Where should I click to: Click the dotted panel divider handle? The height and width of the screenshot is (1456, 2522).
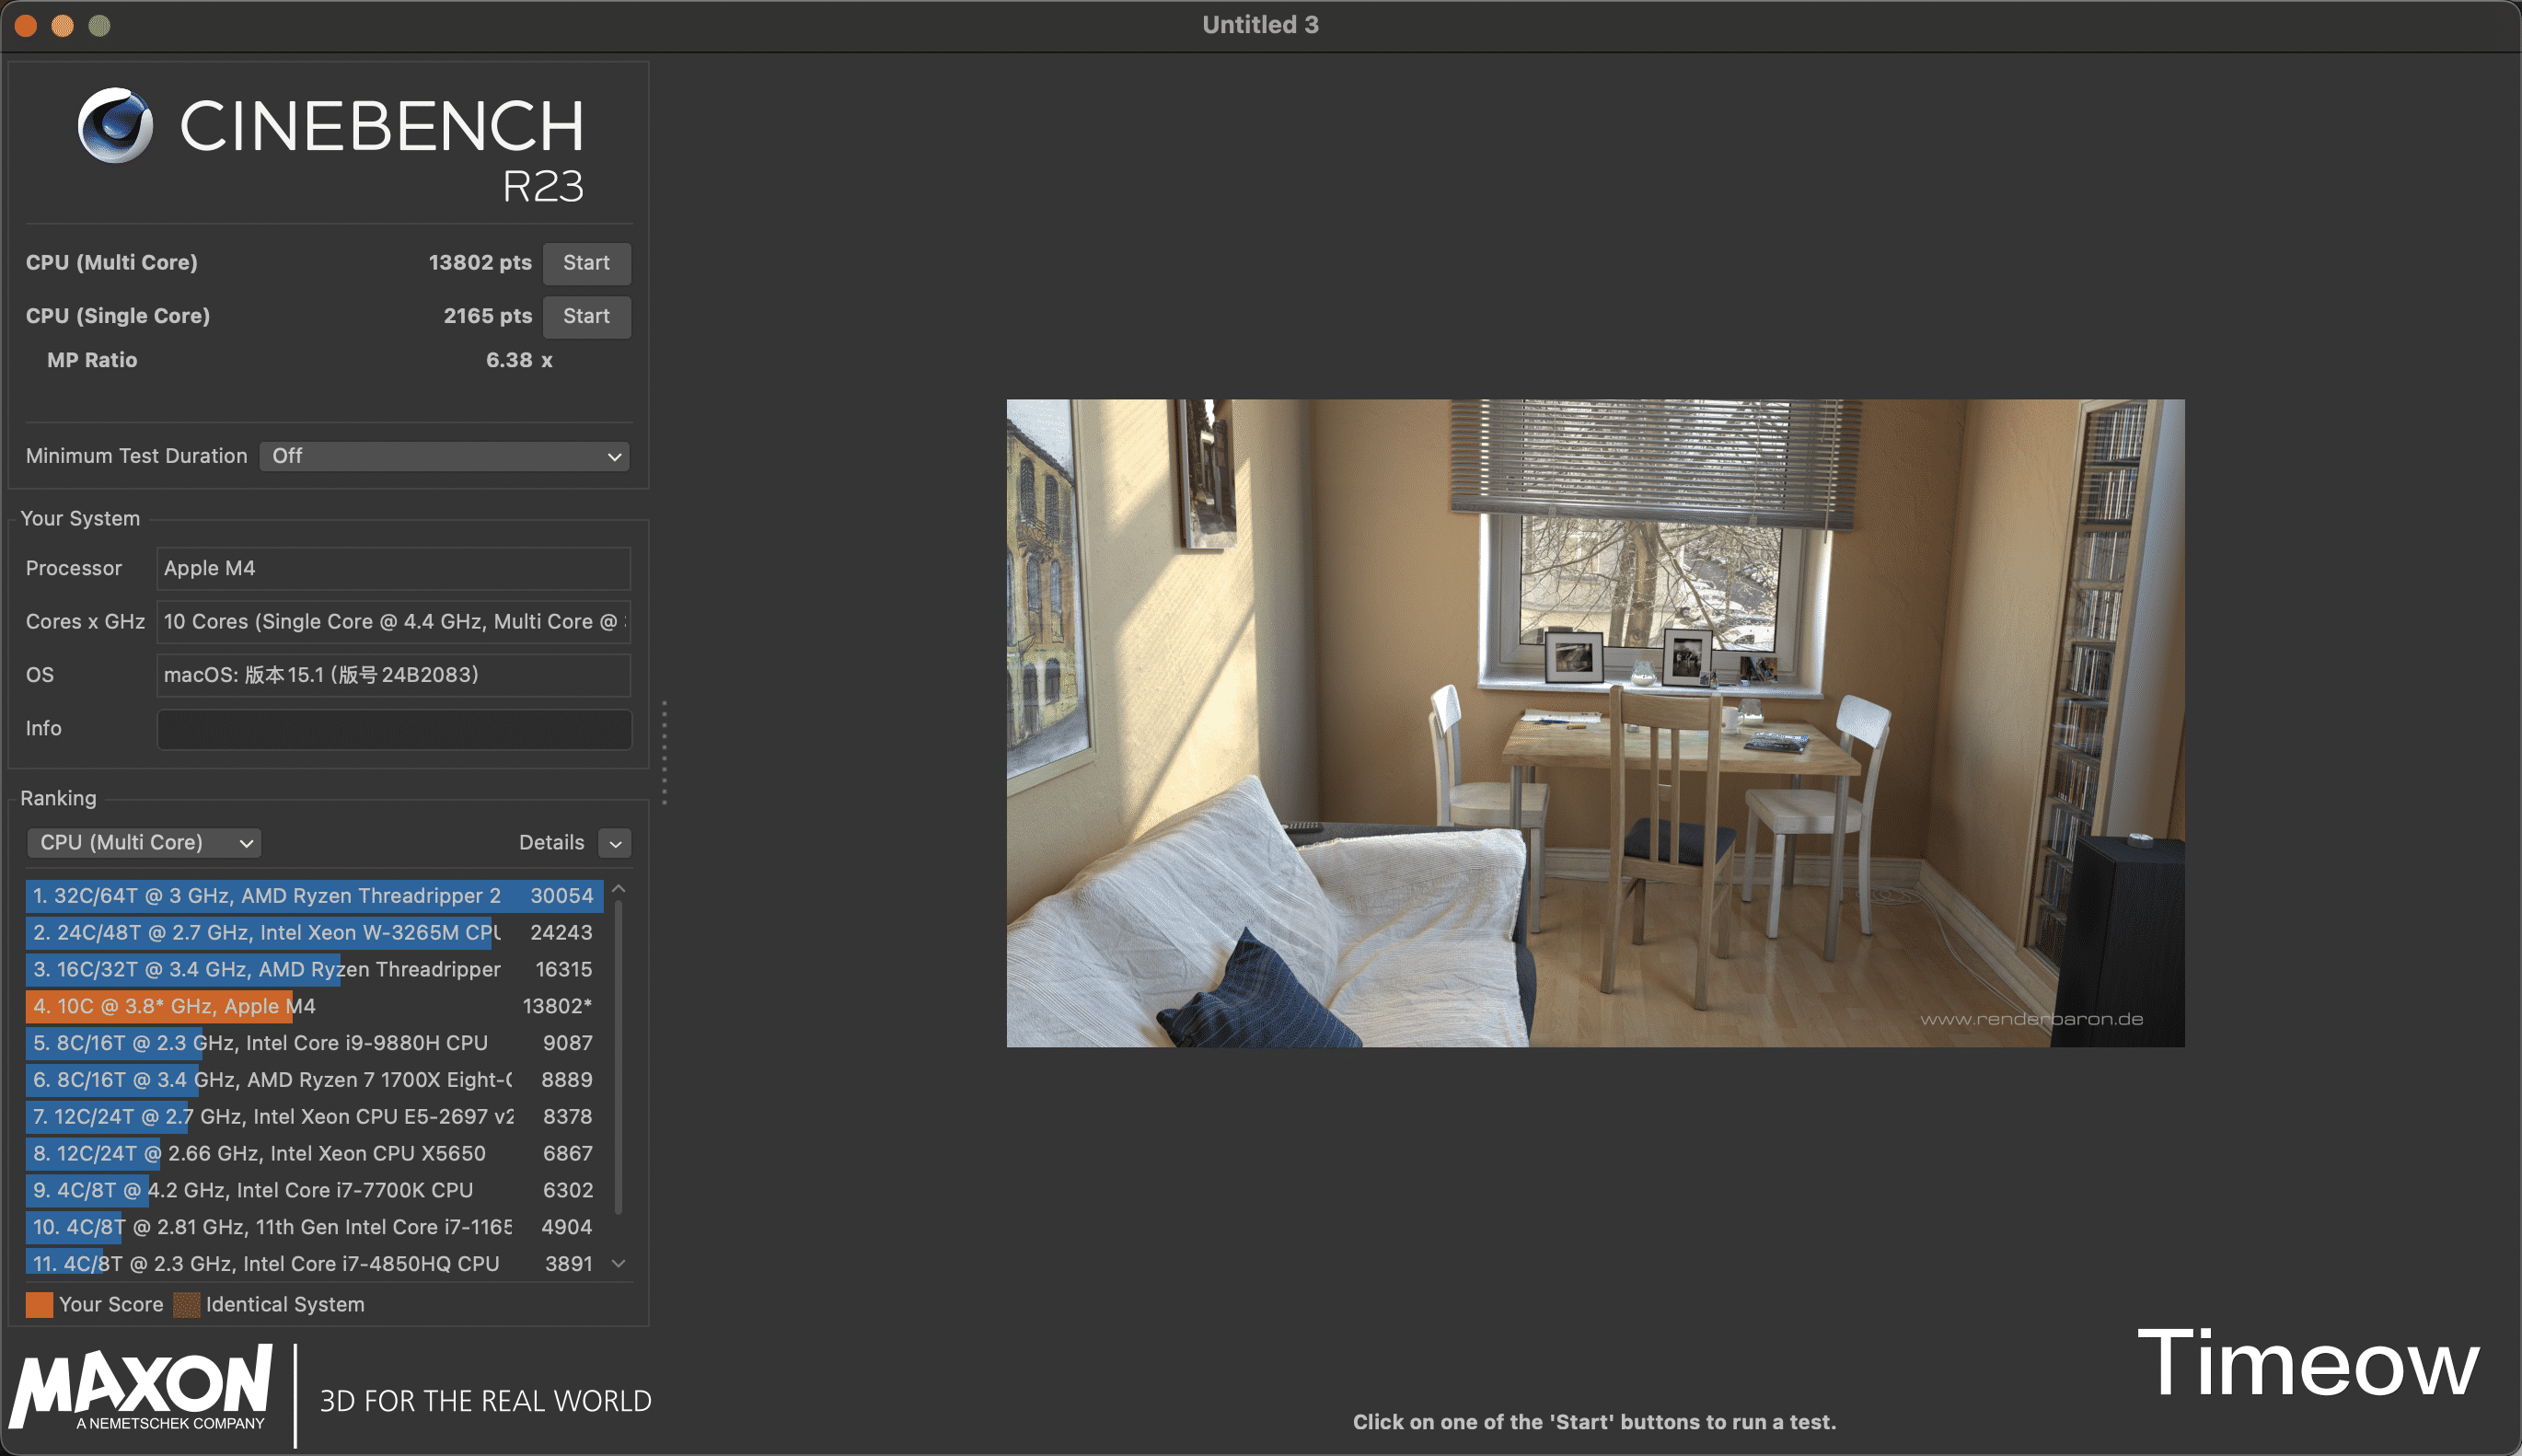tap(664, 752)
